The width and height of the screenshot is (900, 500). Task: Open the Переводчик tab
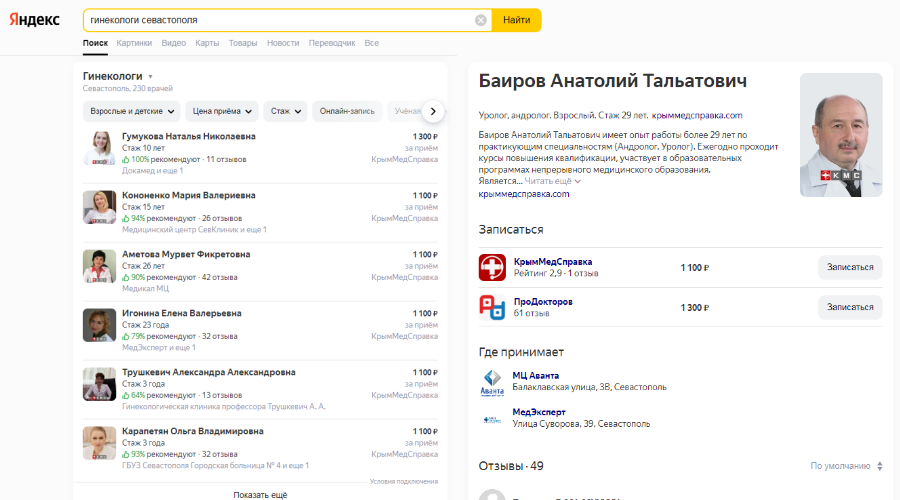pos(332,43)
